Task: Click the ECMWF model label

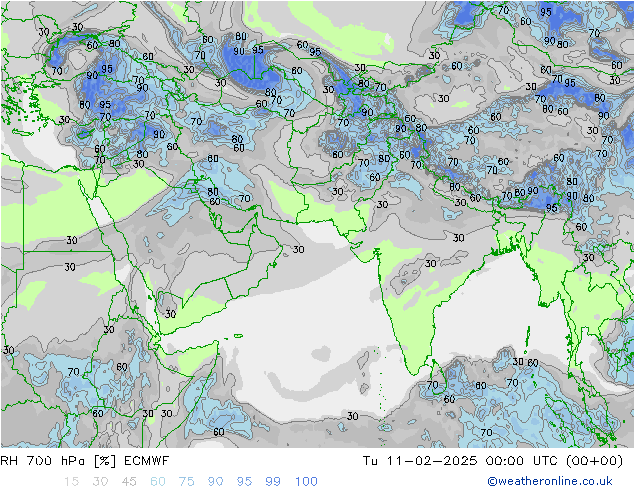Action: (x=146, y=461)
